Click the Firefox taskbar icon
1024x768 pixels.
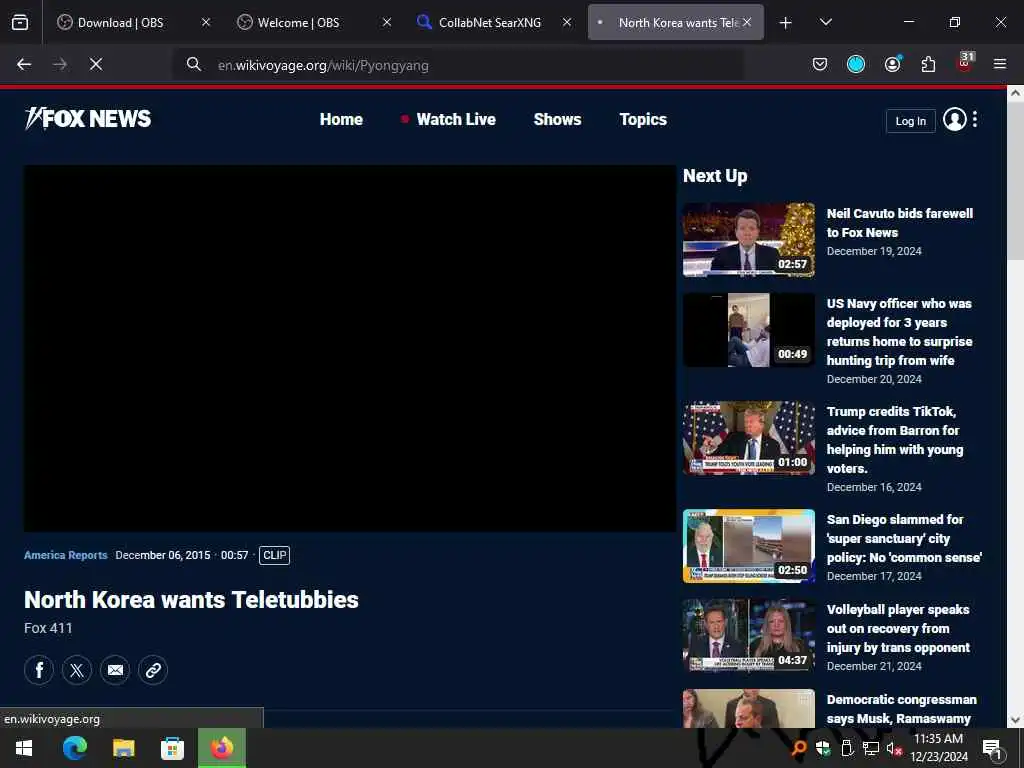[x=222, y=748]
